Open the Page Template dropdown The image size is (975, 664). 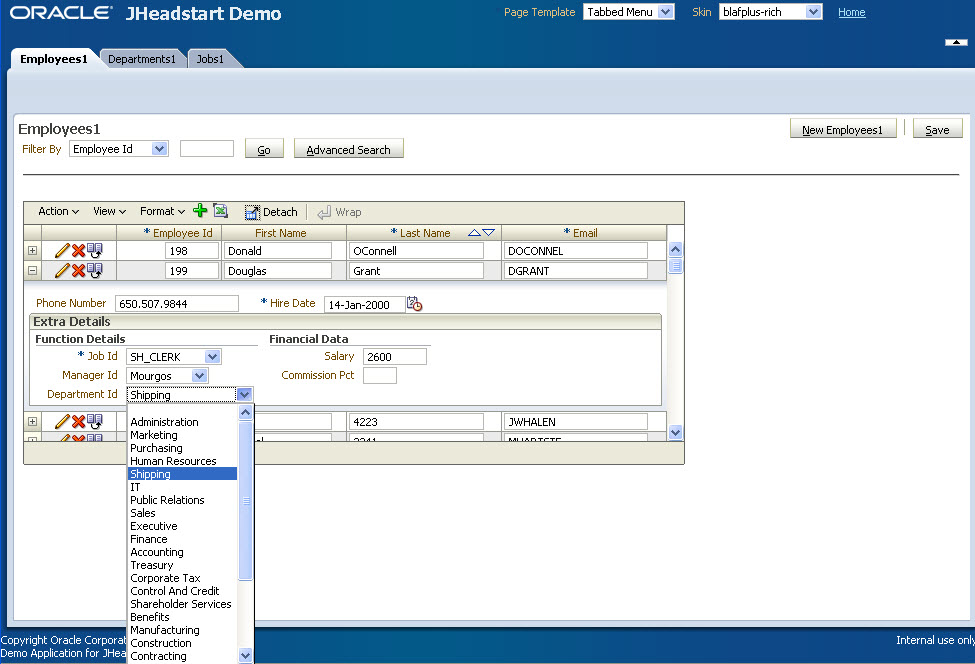click(x=629, y=12)
